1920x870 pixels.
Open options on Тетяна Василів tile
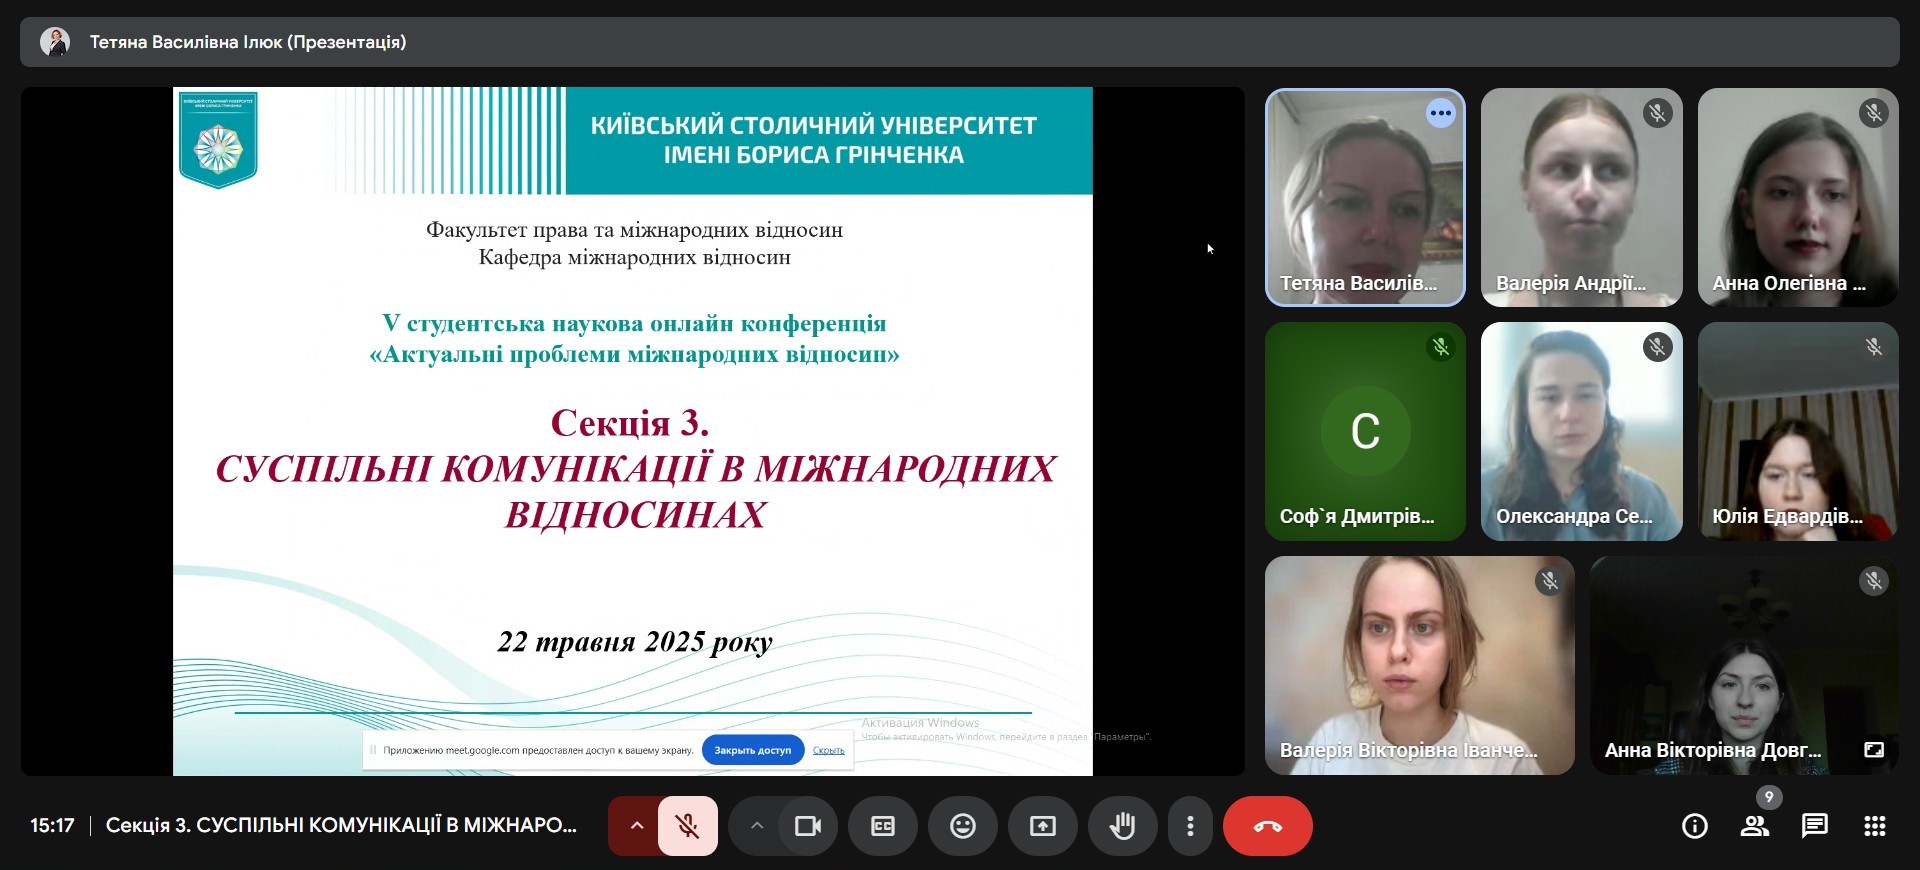pyautogui.click(x=1440, y=113)
